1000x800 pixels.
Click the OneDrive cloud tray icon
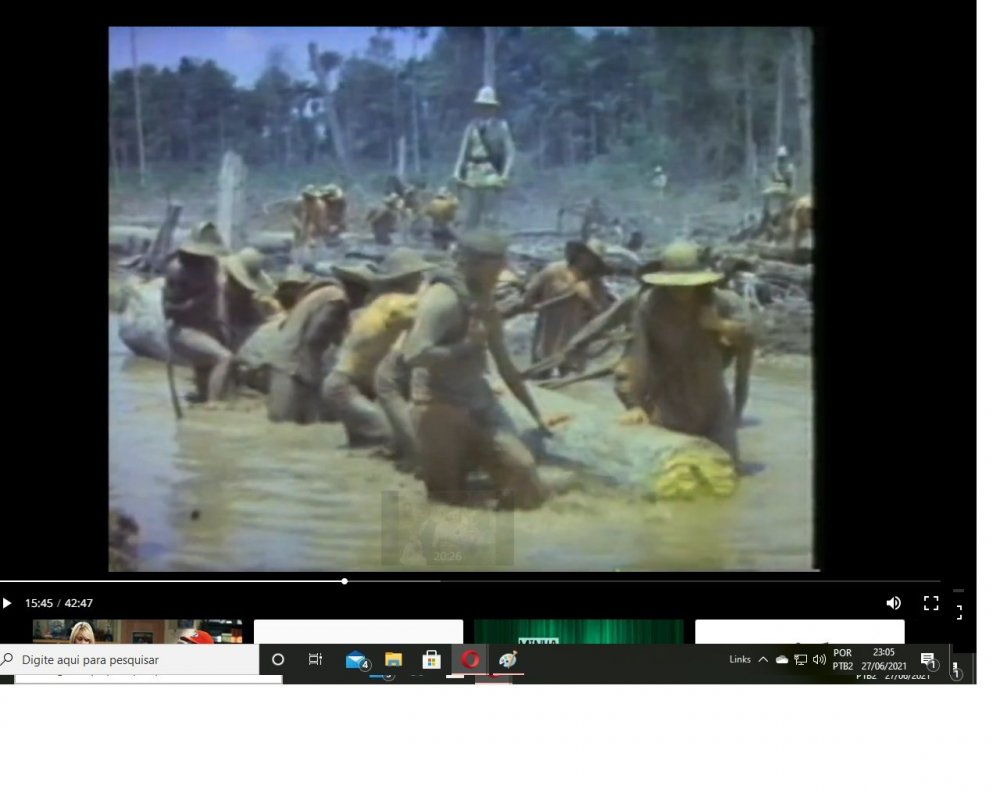(x=782, y=660)
